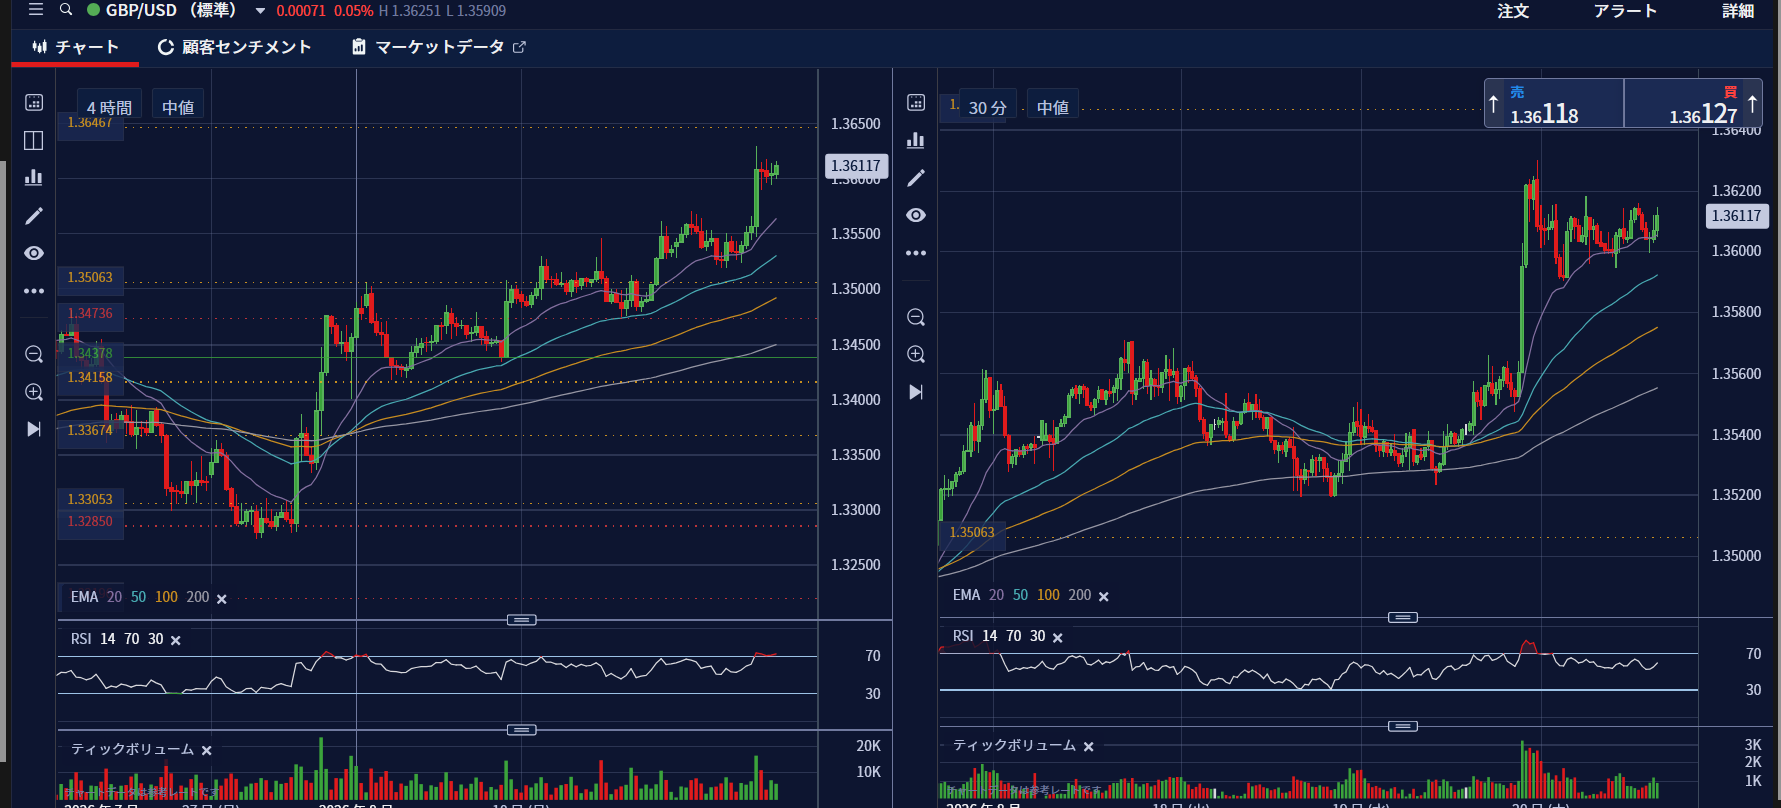The width and height of the screenshot is (1781, 808).
Task: Toggle left chart visibility eye icon
Action: [x=34, y=253]
